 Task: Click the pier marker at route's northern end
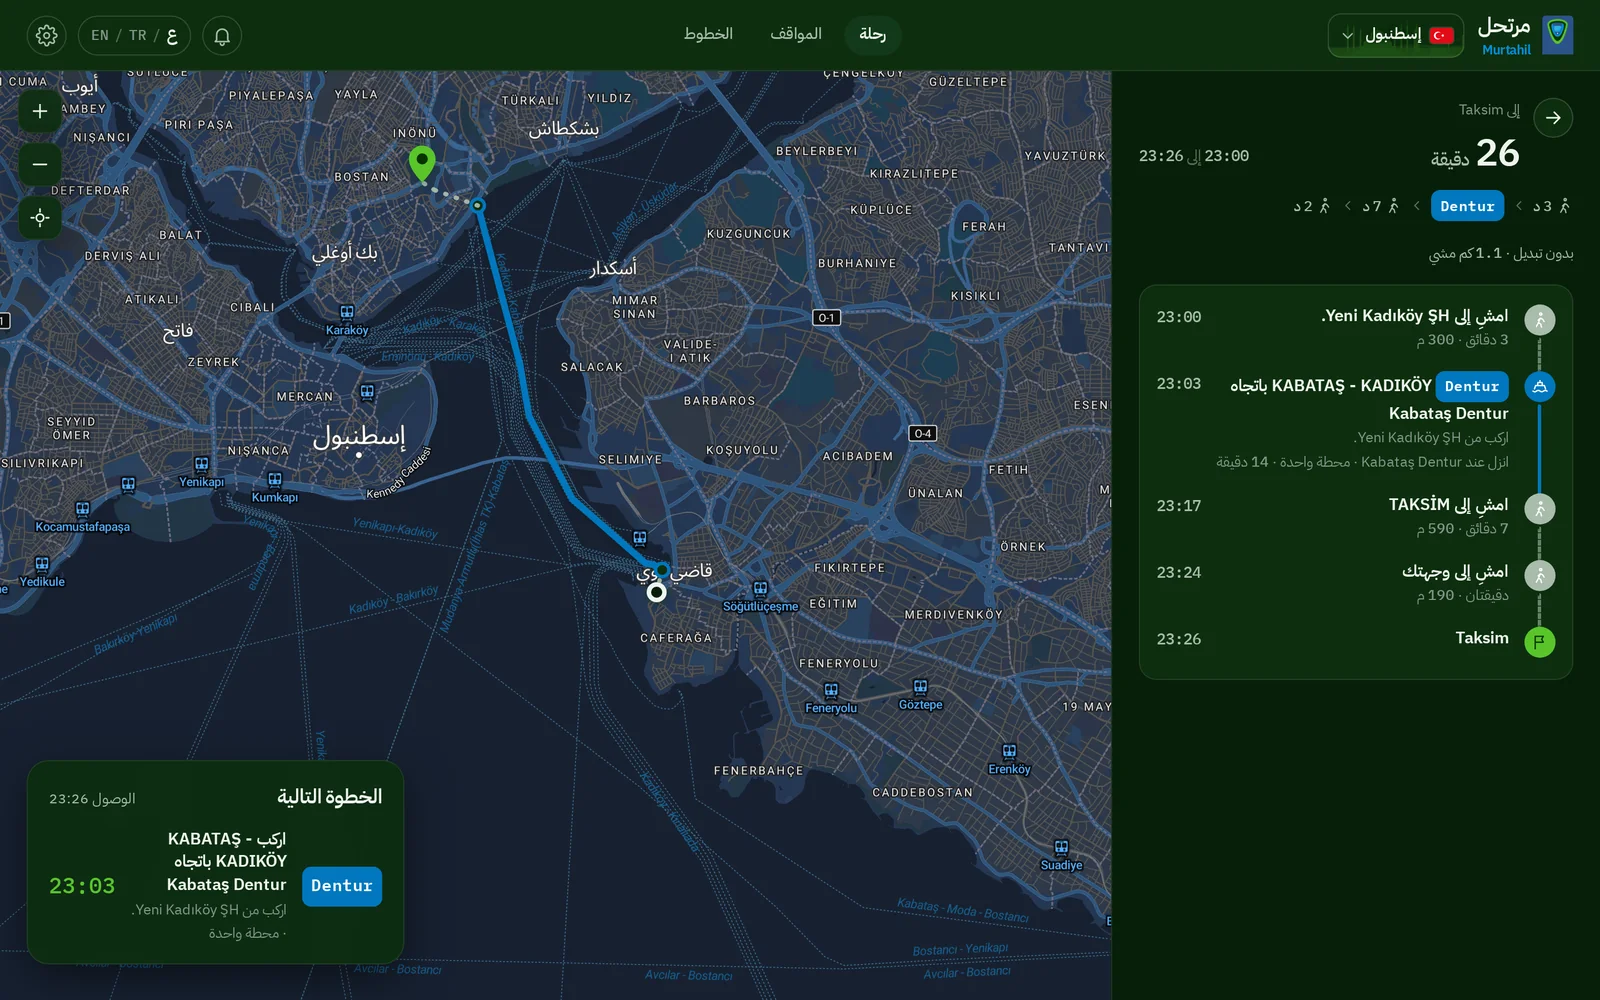[x=478, y=205]
